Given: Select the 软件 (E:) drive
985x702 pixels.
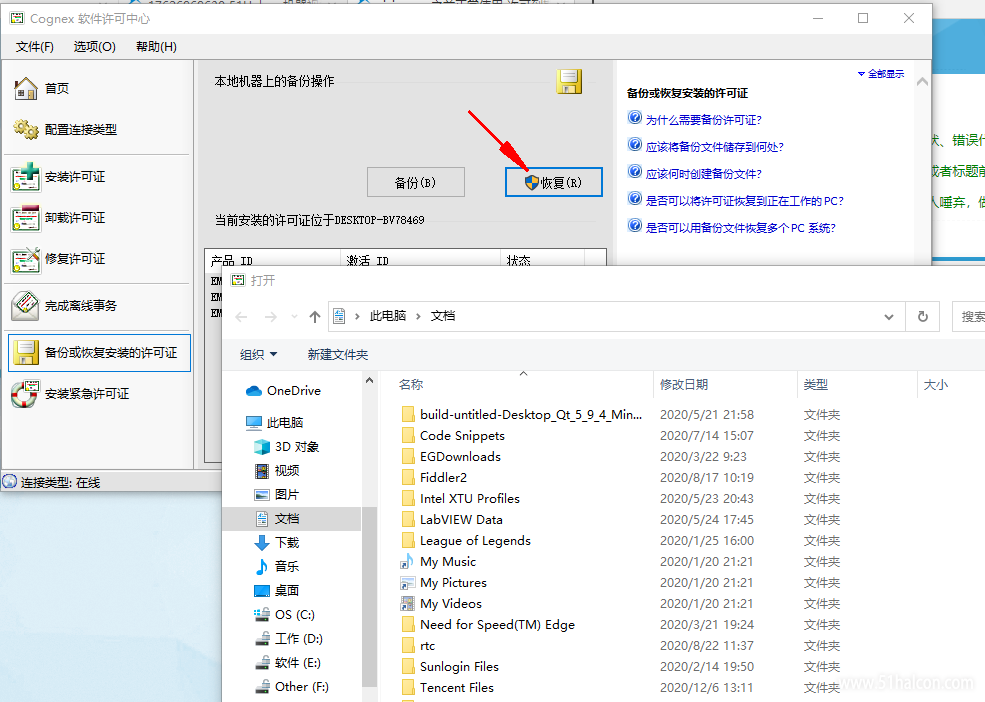Looking at the screenshot, I should (287, 662).
